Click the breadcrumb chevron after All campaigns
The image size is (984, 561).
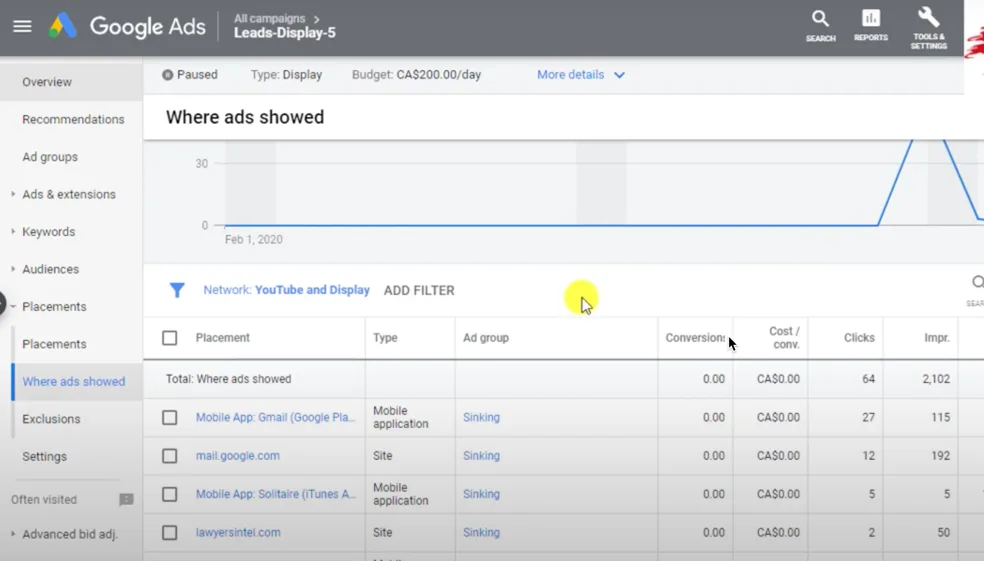[316, 19]
